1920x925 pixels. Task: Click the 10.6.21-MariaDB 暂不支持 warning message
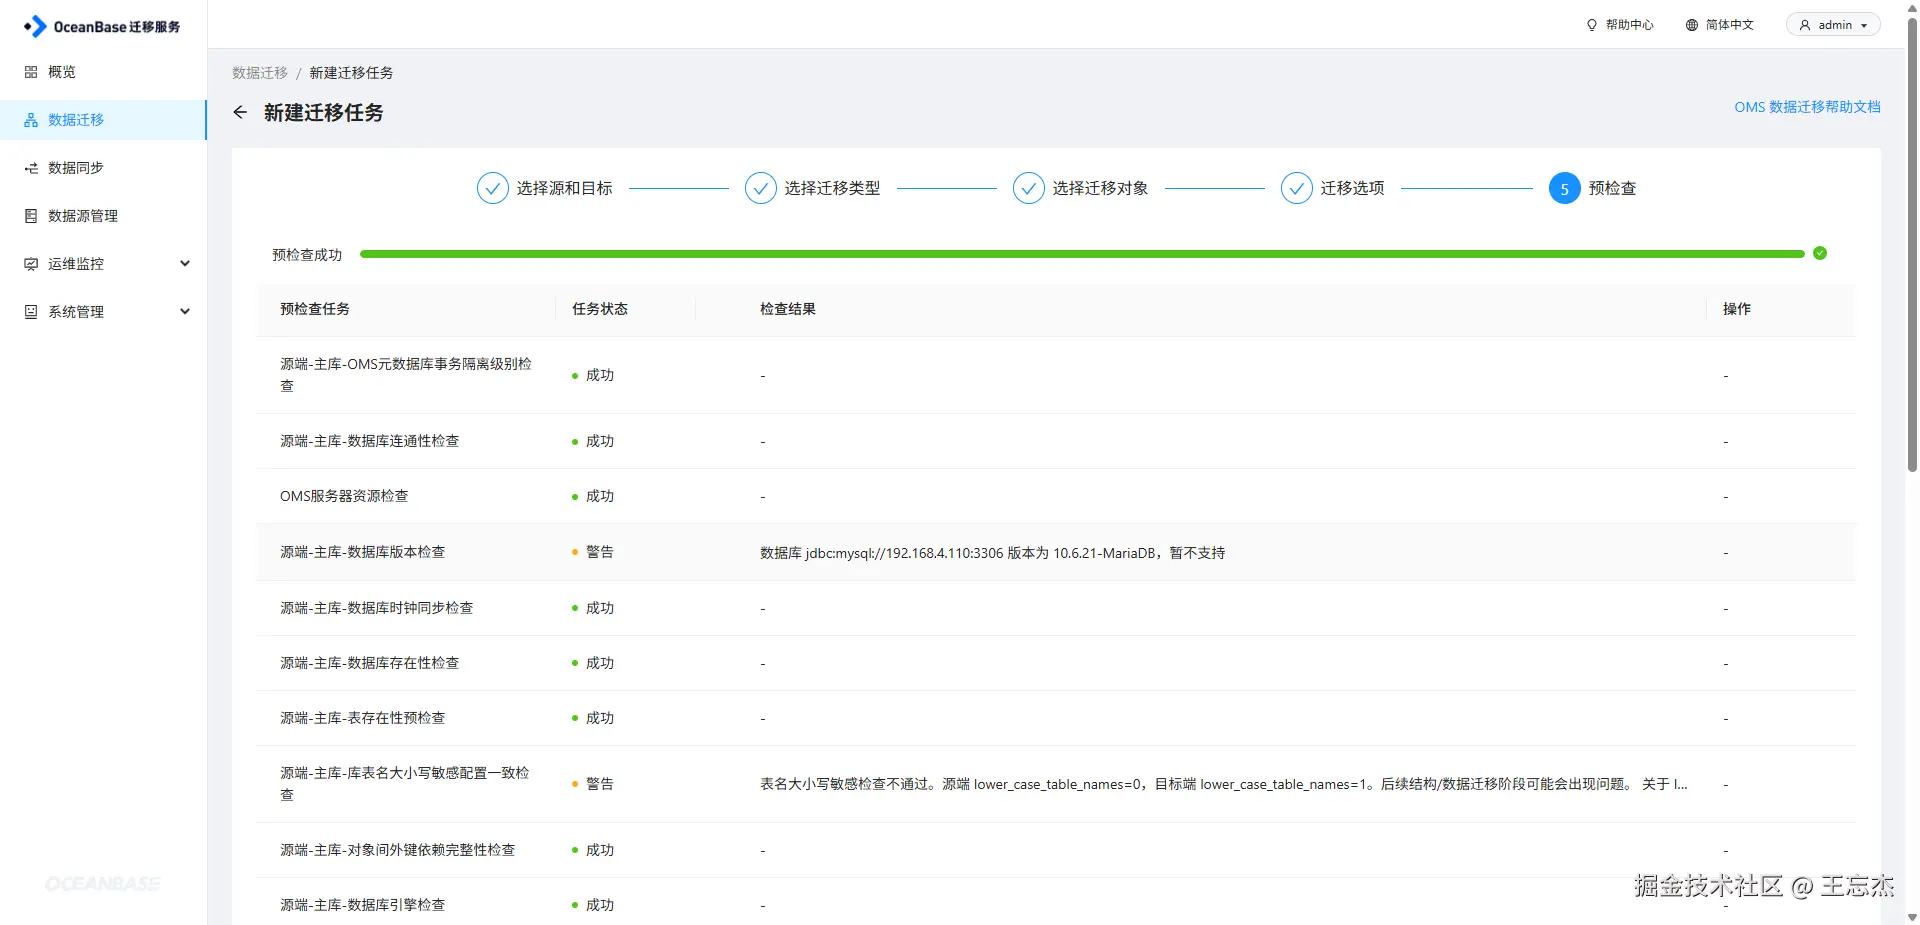pyautogui.click(x=993, y=553)
